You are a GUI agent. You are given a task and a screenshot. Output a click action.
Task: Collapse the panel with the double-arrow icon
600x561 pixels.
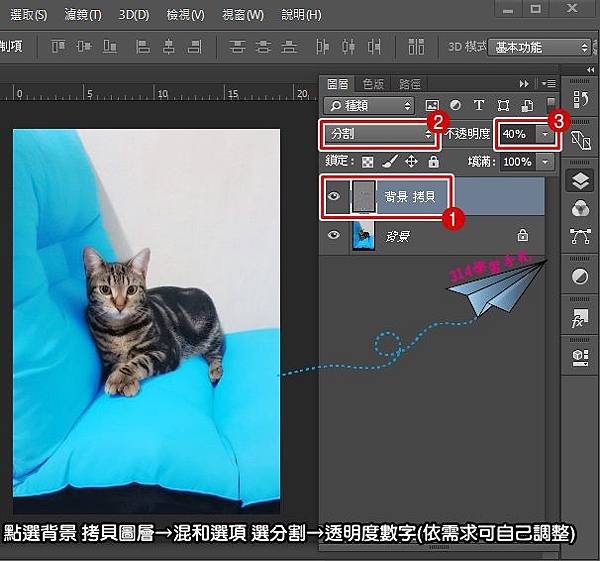tap(524, 83)
